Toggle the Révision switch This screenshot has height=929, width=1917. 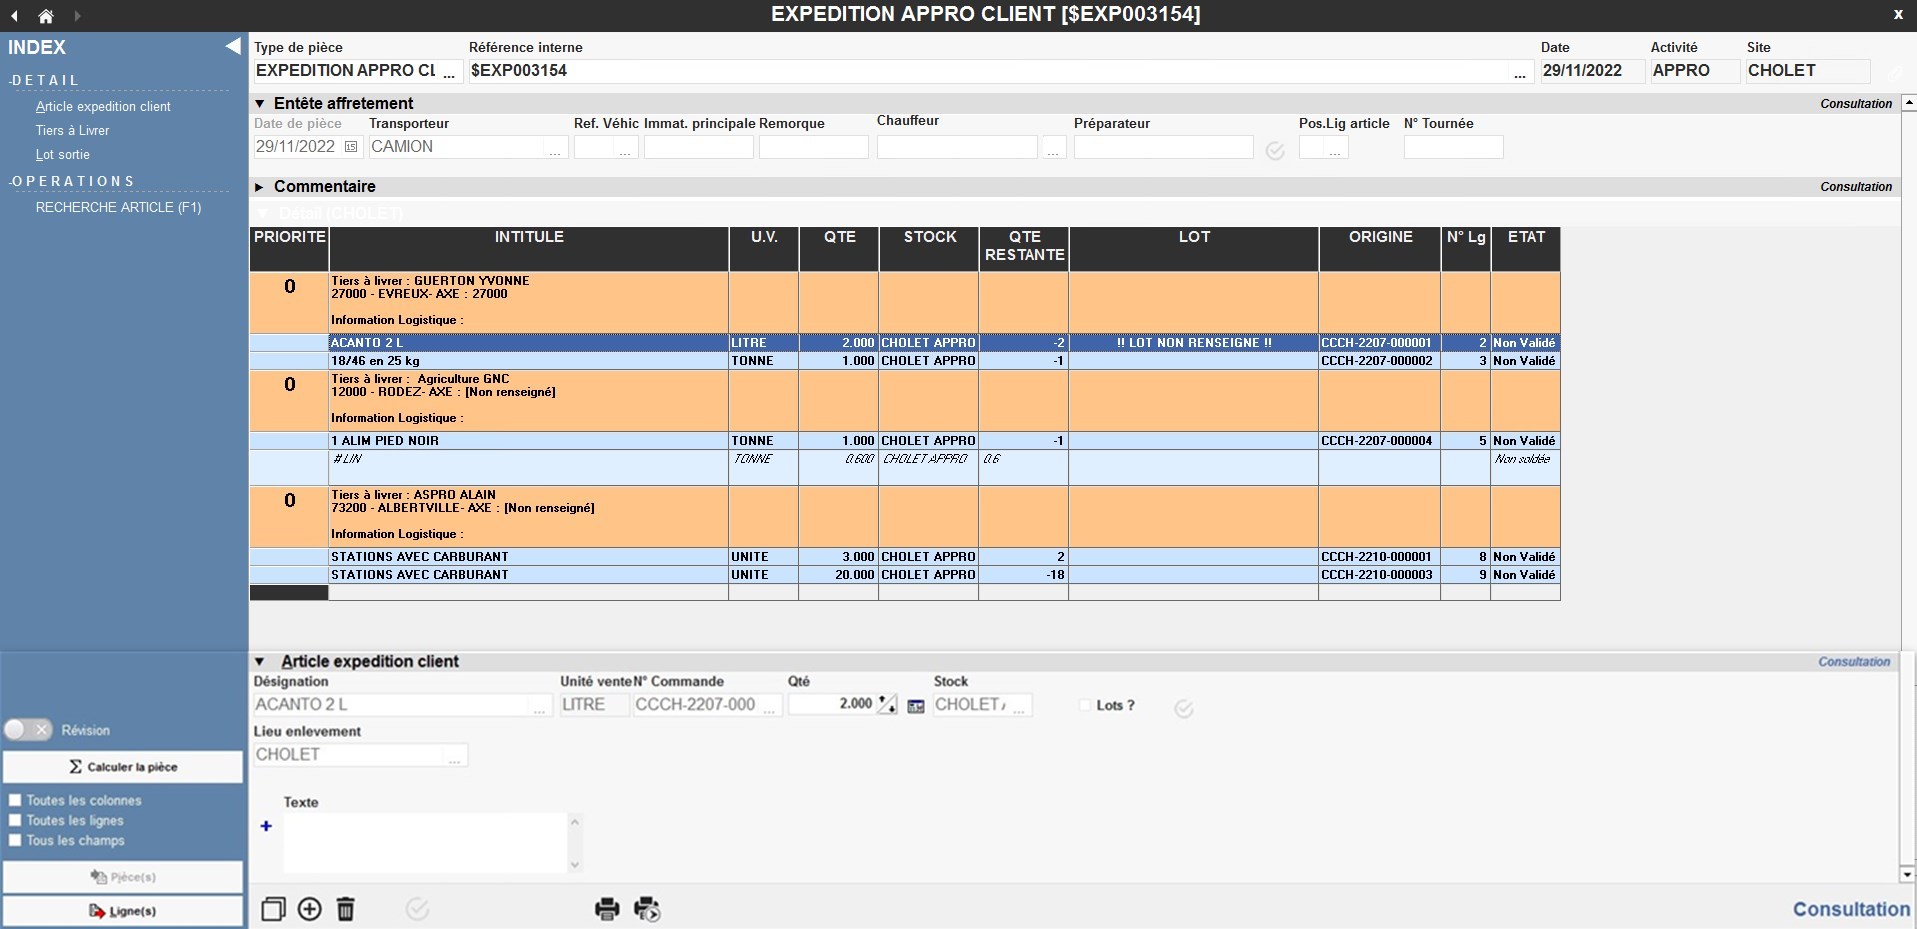(27, 730)
